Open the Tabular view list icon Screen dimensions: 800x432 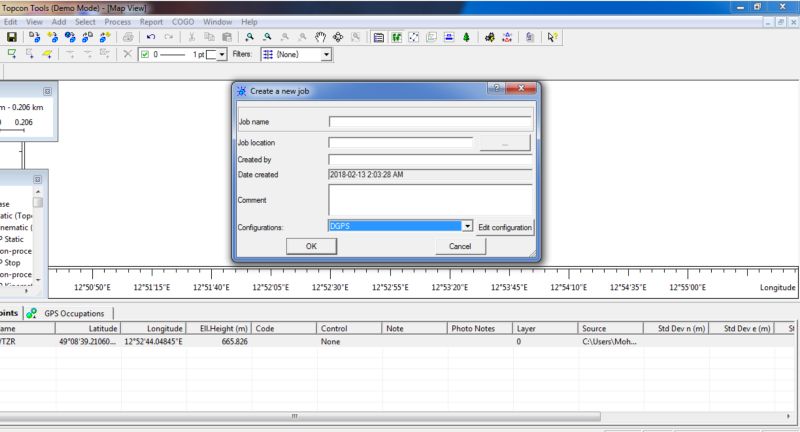click(x=379, y=37)
